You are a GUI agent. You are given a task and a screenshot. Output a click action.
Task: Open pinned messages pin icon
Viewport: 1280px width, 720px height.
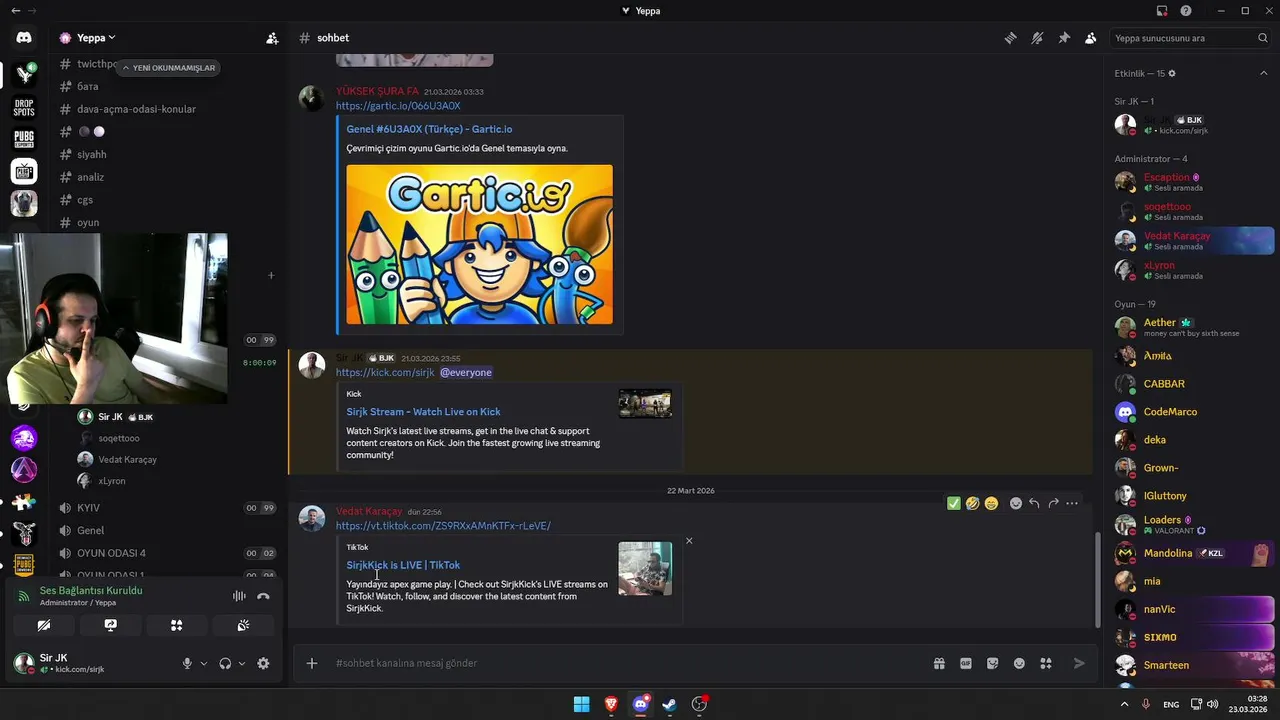(1064, 38)
